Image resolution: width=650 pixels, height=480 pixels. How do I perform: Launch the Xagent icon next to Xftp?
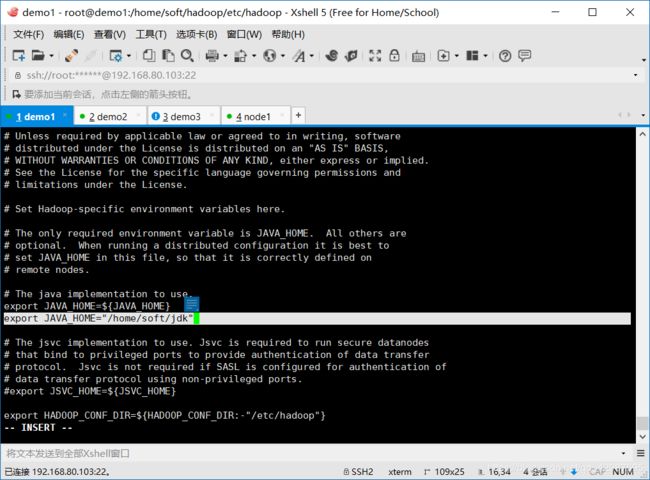351,56
